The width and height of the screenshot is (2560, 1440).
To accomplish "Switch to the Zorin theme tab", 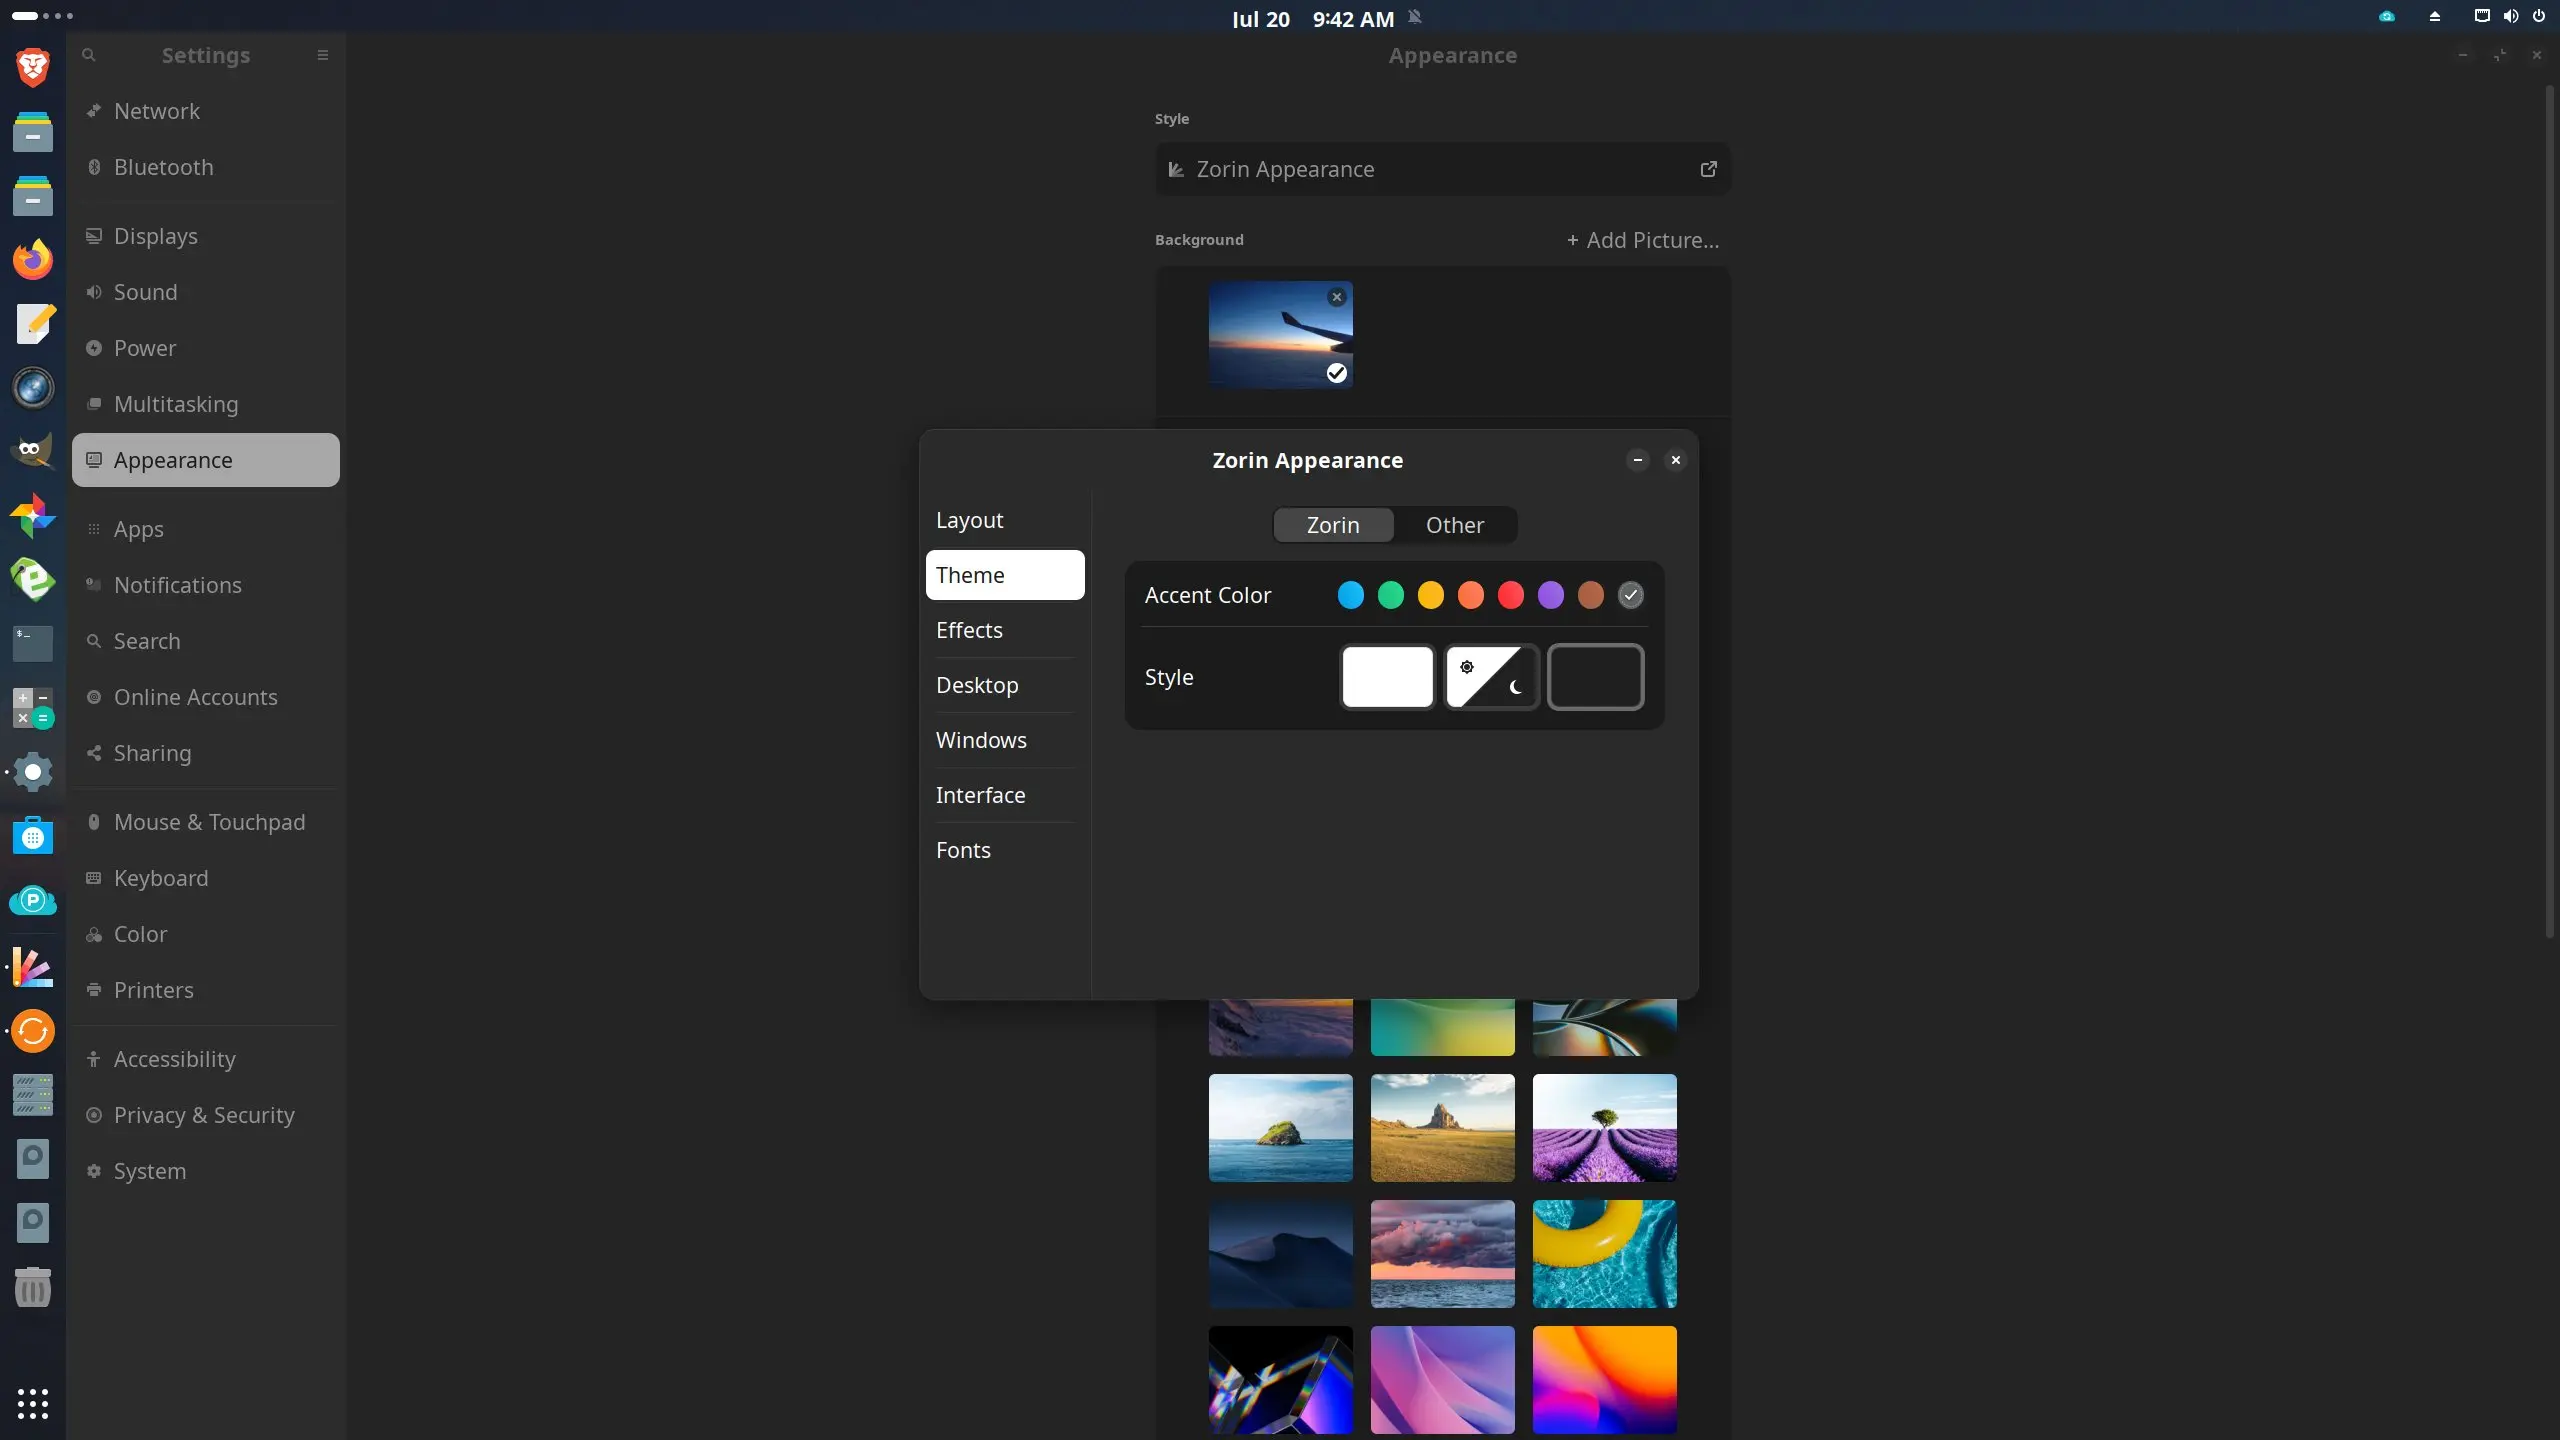I will pyautogui.click(x=1333, y=525).
